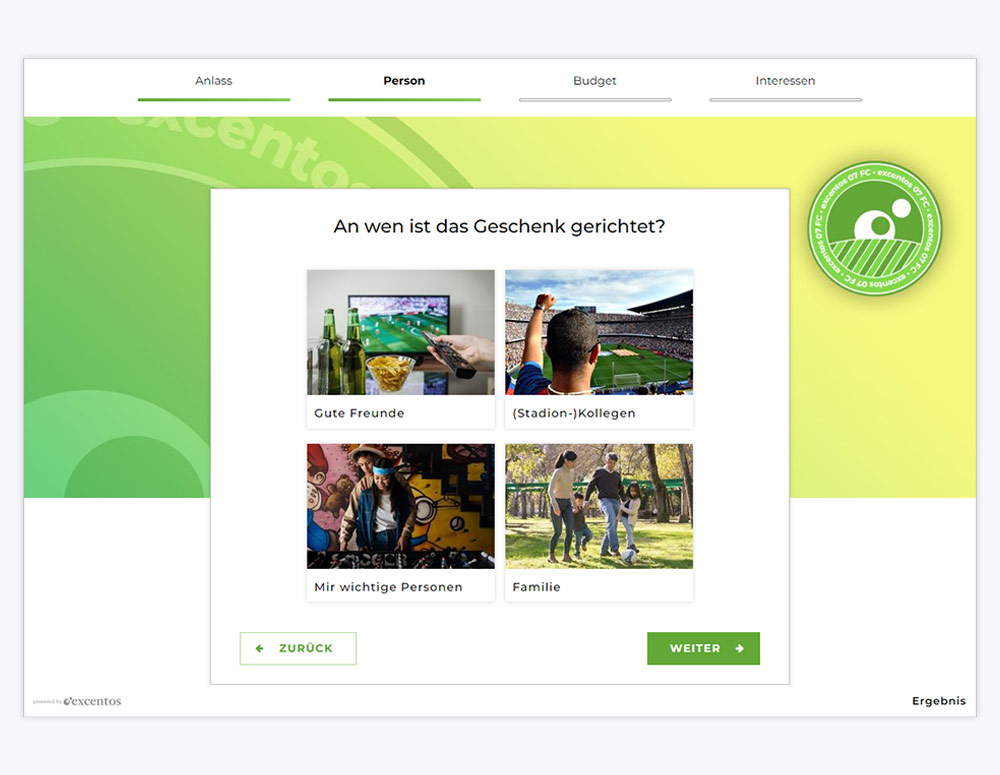Click the question heading An wen ist das Geschenk gerichtet?
The width and height of the screenshot is (1000, 775).
point(499,226)
